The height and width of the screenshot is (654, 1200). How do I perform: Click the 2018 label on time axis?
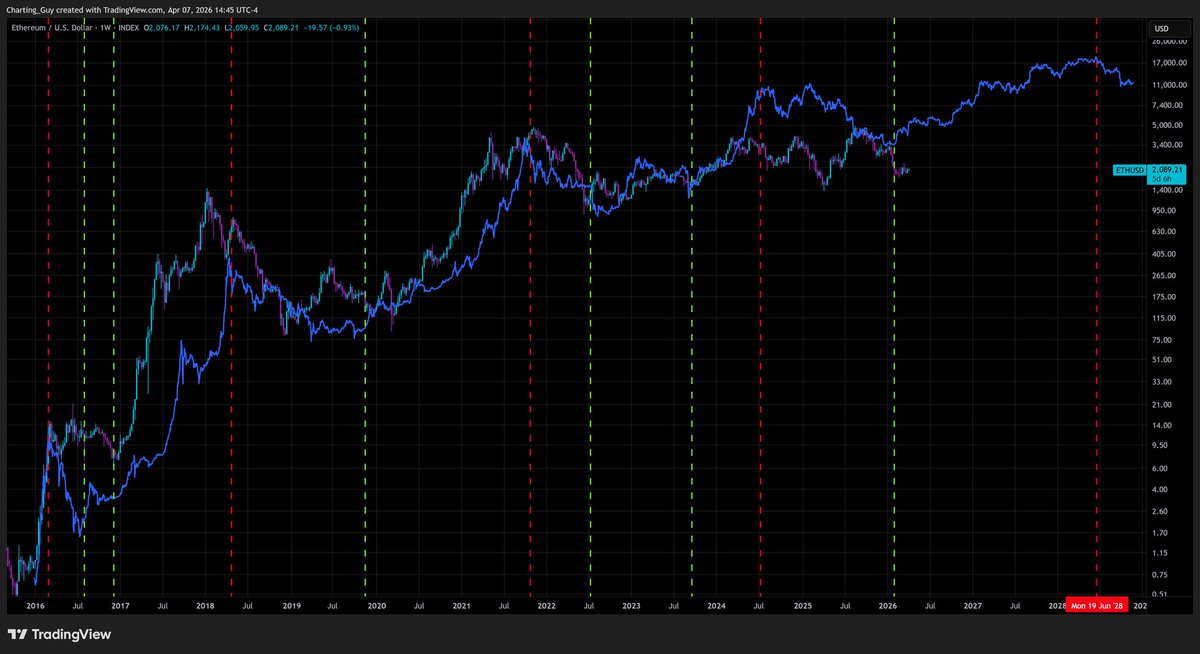tap(205, 606)
